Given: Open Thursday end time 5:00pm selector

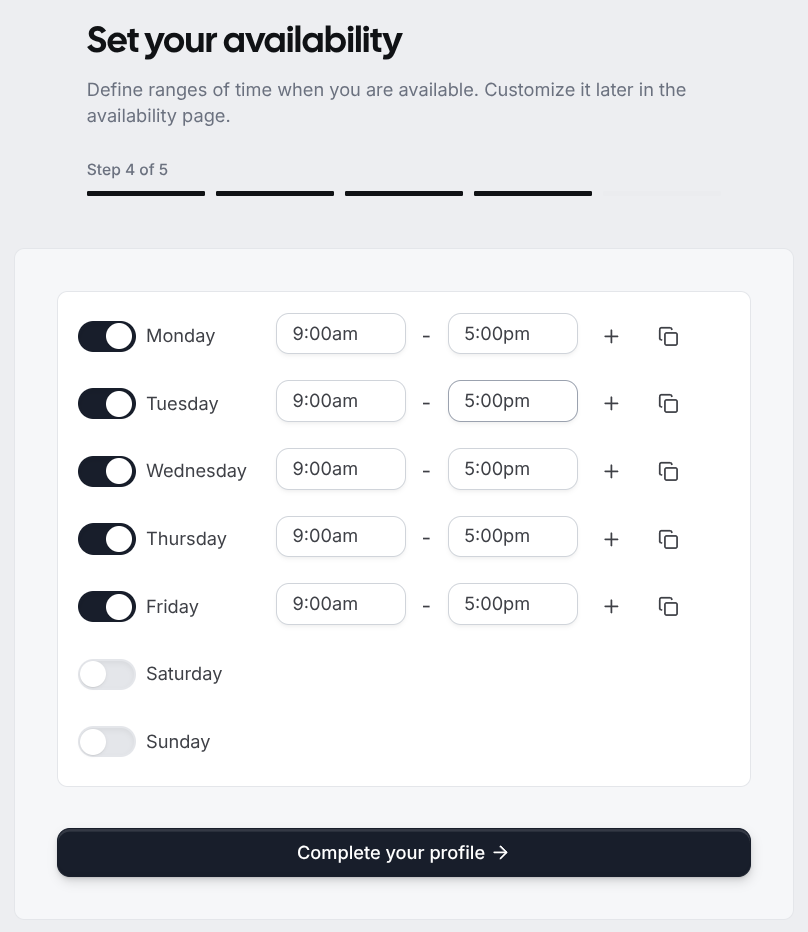Looking at the screenshot, I should point(513,536).
